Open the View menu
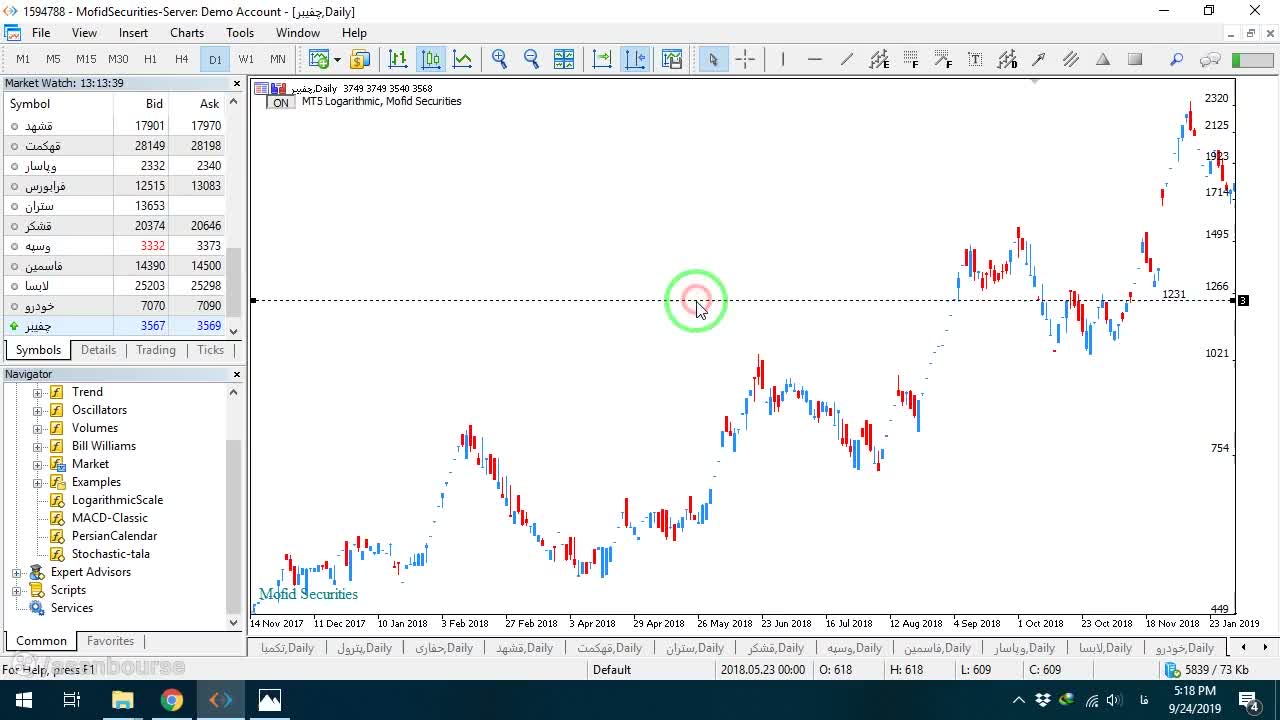Image resolution: width=1280 pixels, height=720 pixels. tap(84, 32)
